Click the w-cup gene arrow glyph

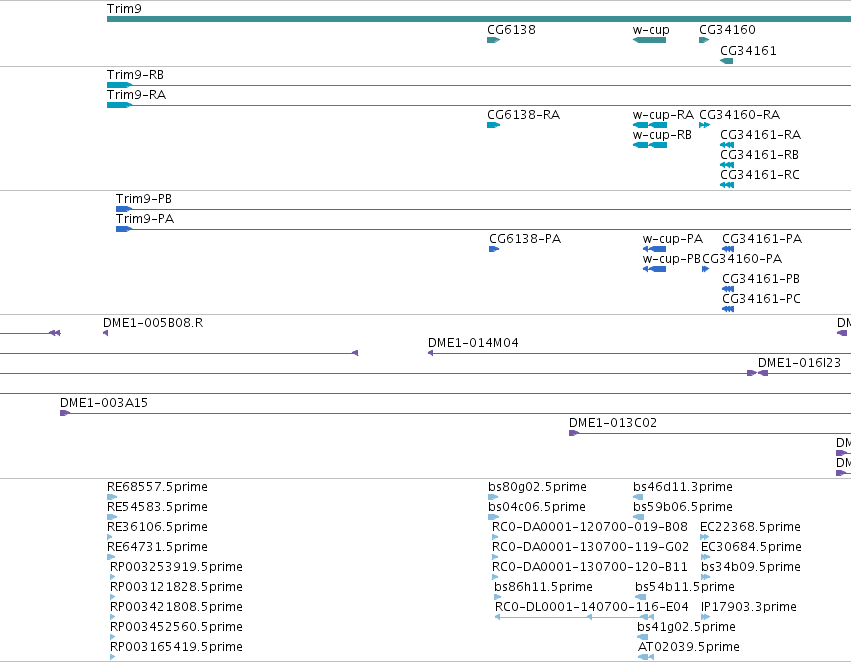(649, 40)
